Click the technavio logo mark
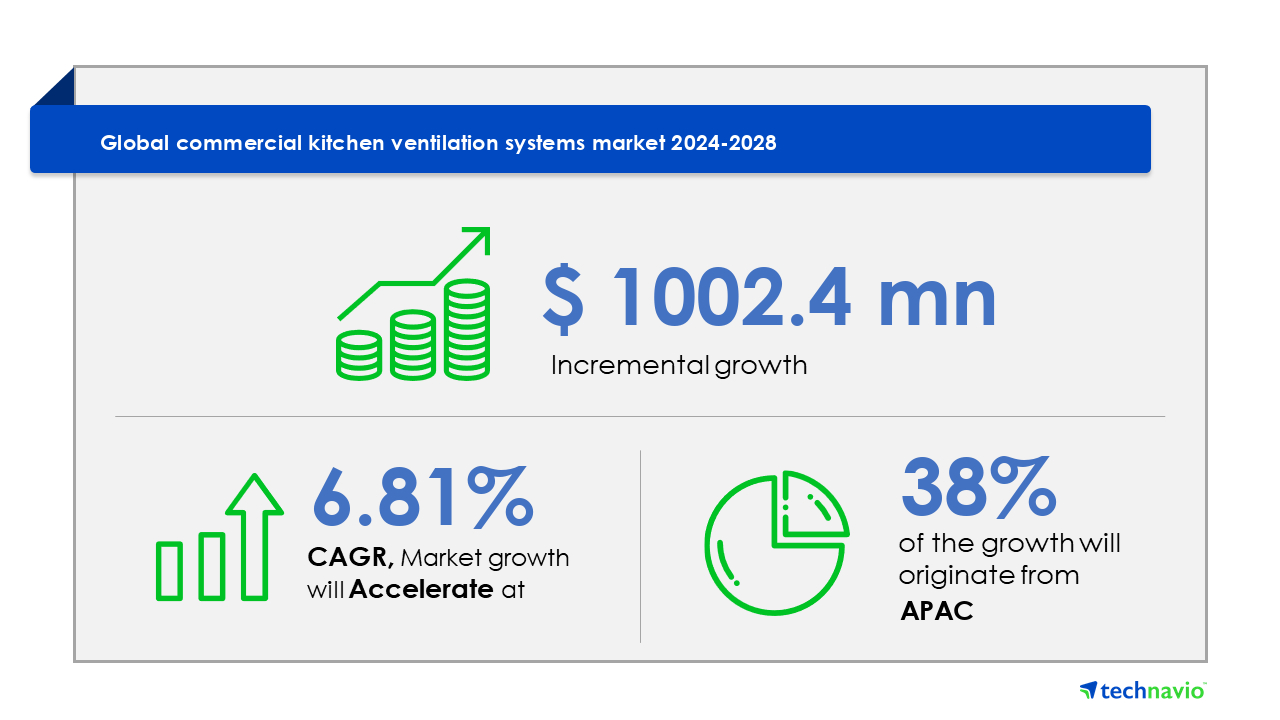The width and height of the screenshot is (1280, 720). 1089,691
